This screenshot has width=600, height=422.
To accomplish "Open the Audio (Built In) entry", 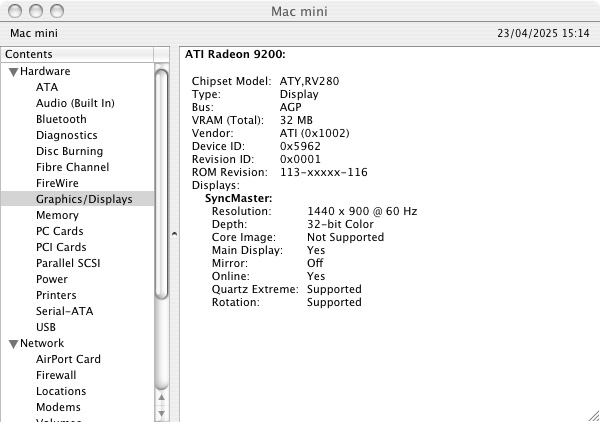I will [75, 103].
